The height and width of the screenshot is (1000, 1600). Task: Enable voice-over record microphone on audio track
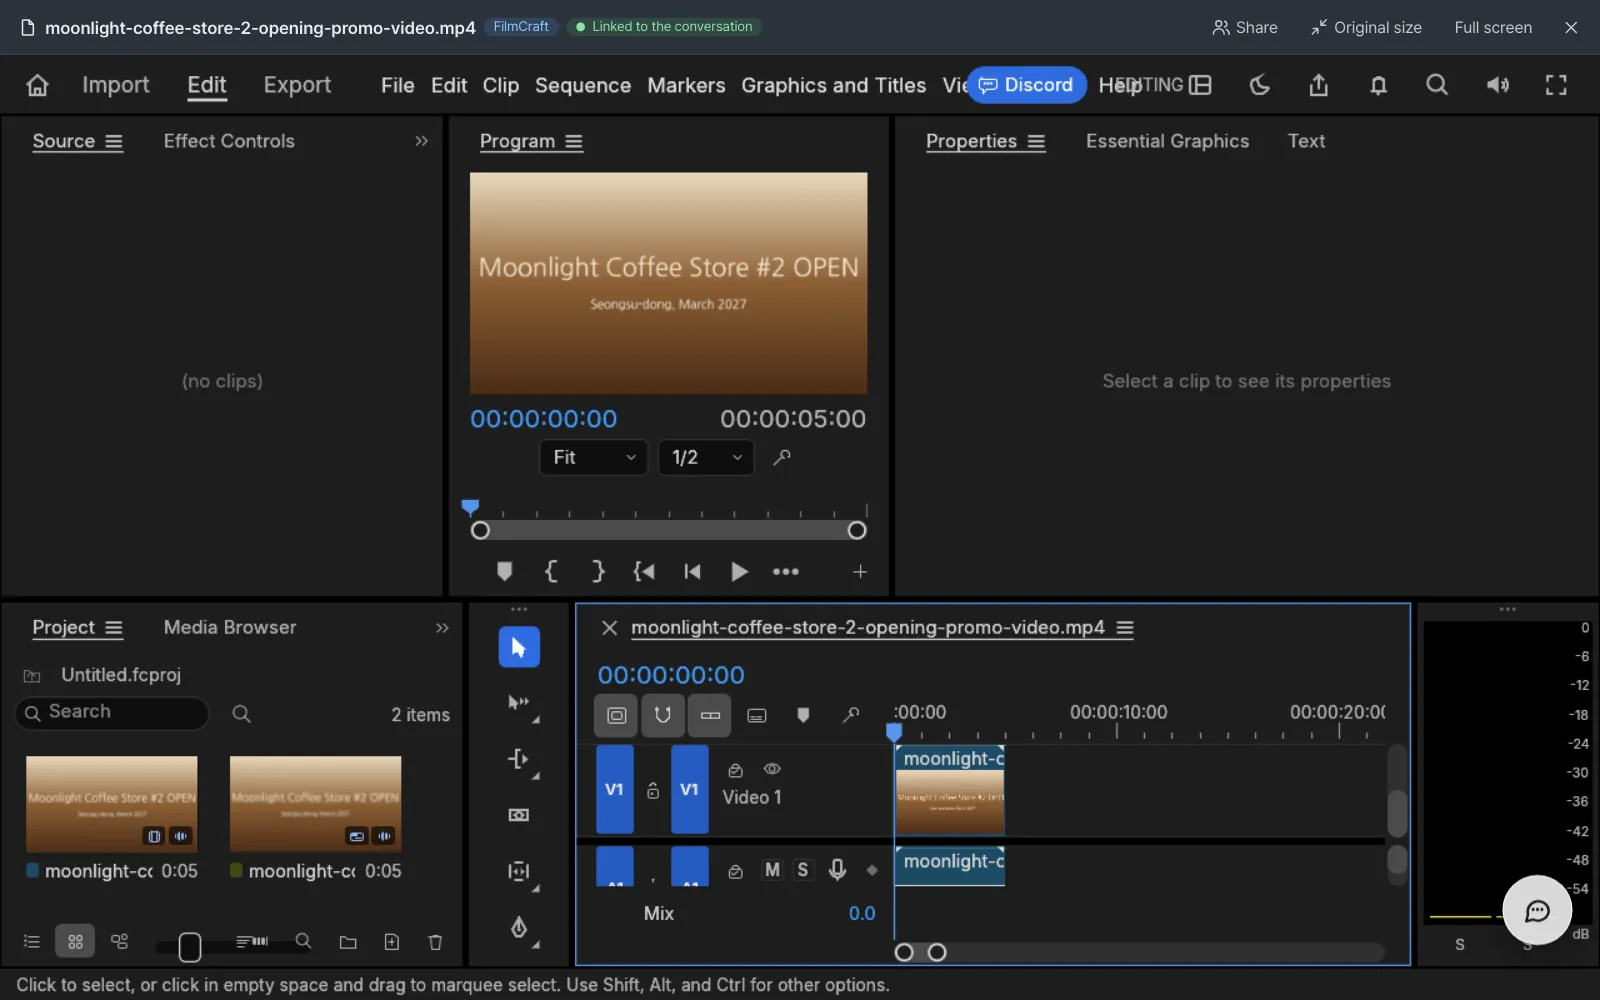coord(837,870)
